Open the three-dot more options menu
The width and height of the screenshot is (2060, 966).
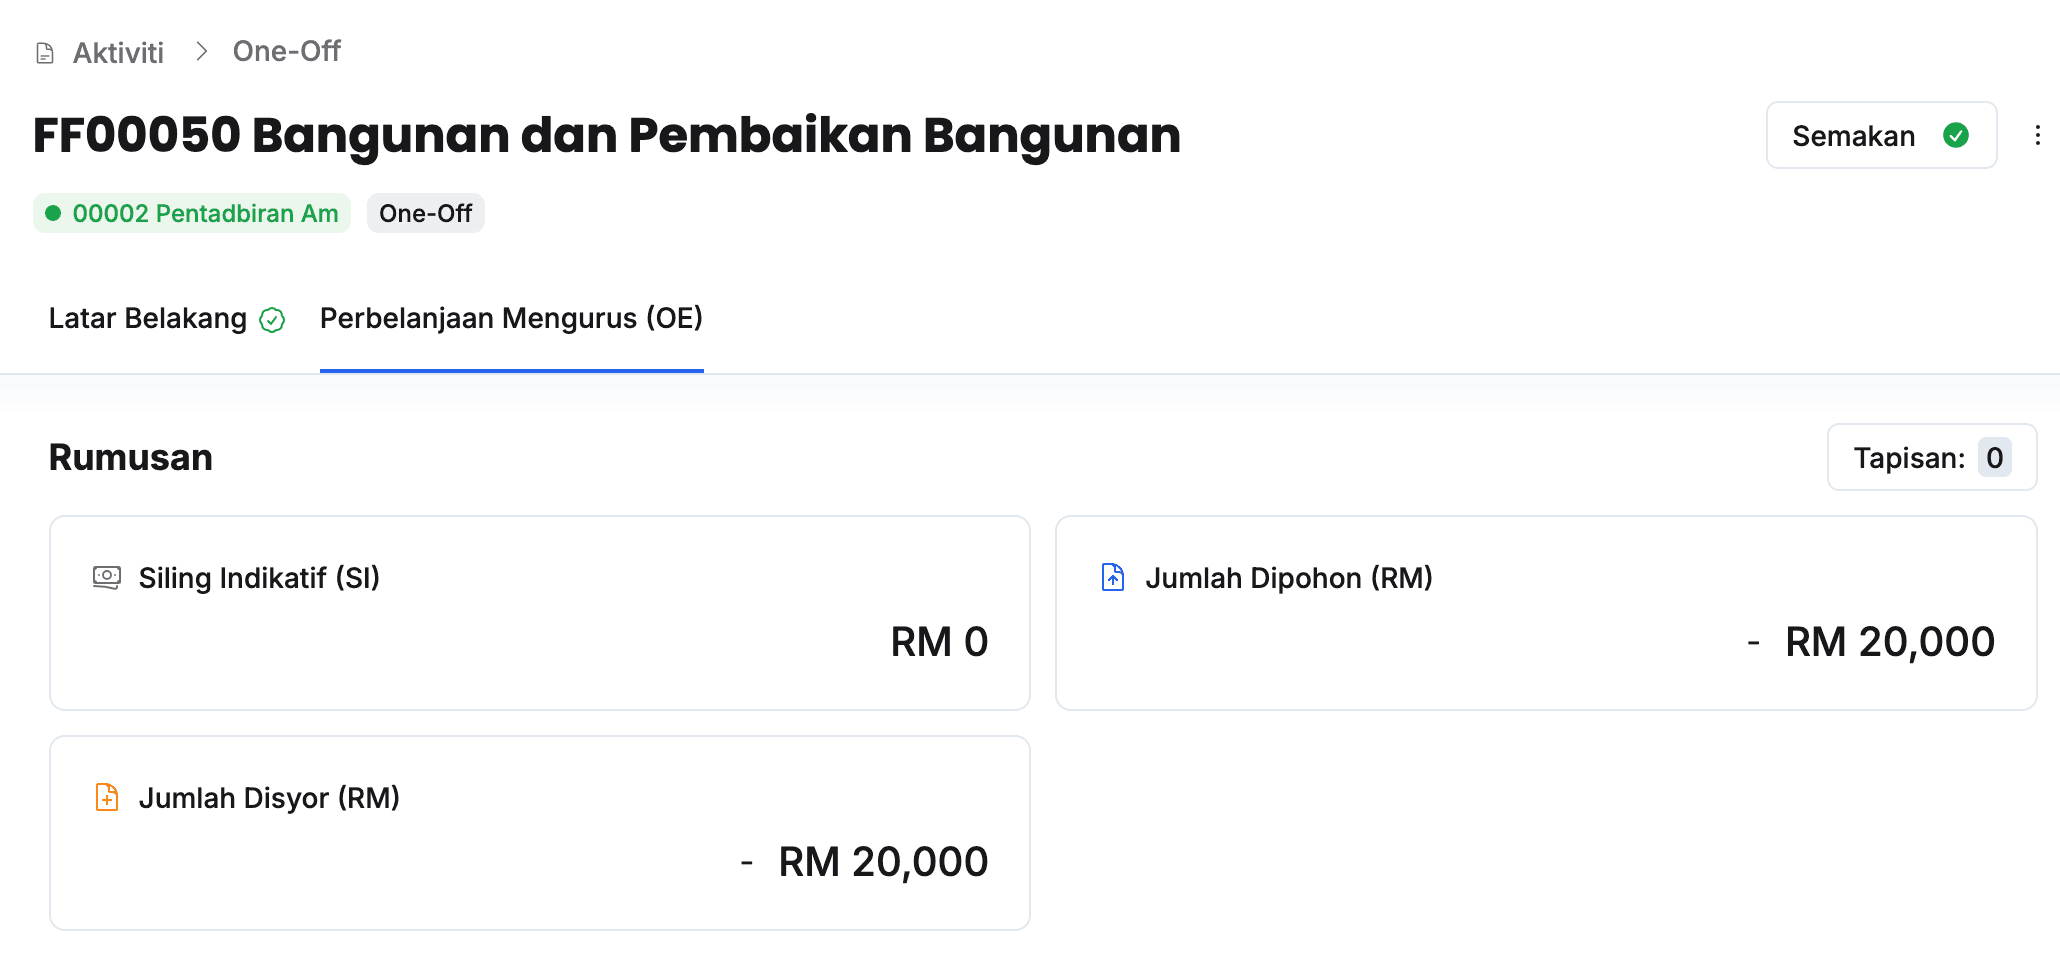(x=2037, y=136)
